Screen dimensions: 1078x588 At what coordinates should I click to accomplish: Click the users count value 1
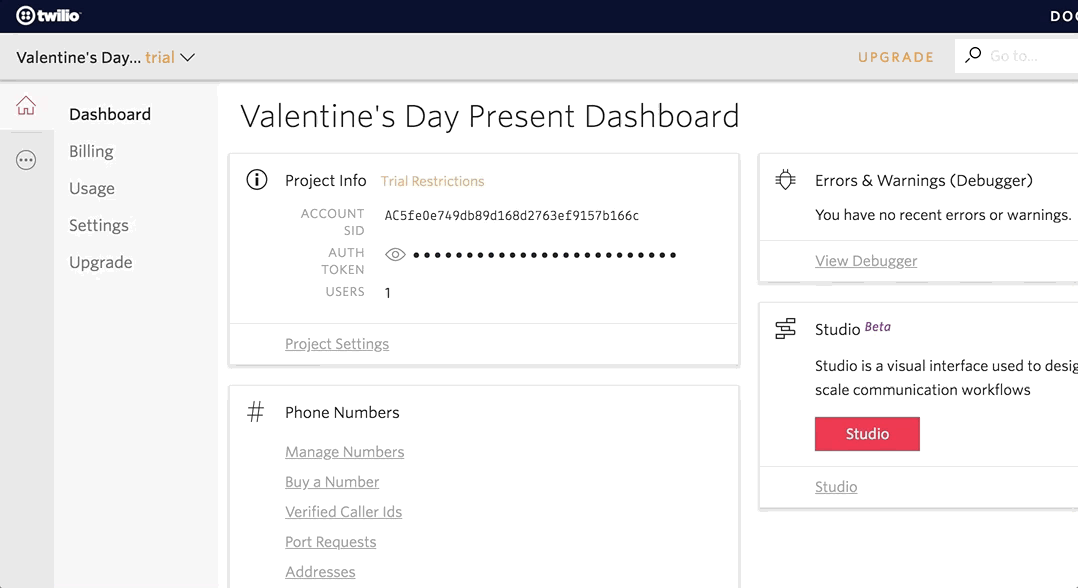(x=388, y=293)
